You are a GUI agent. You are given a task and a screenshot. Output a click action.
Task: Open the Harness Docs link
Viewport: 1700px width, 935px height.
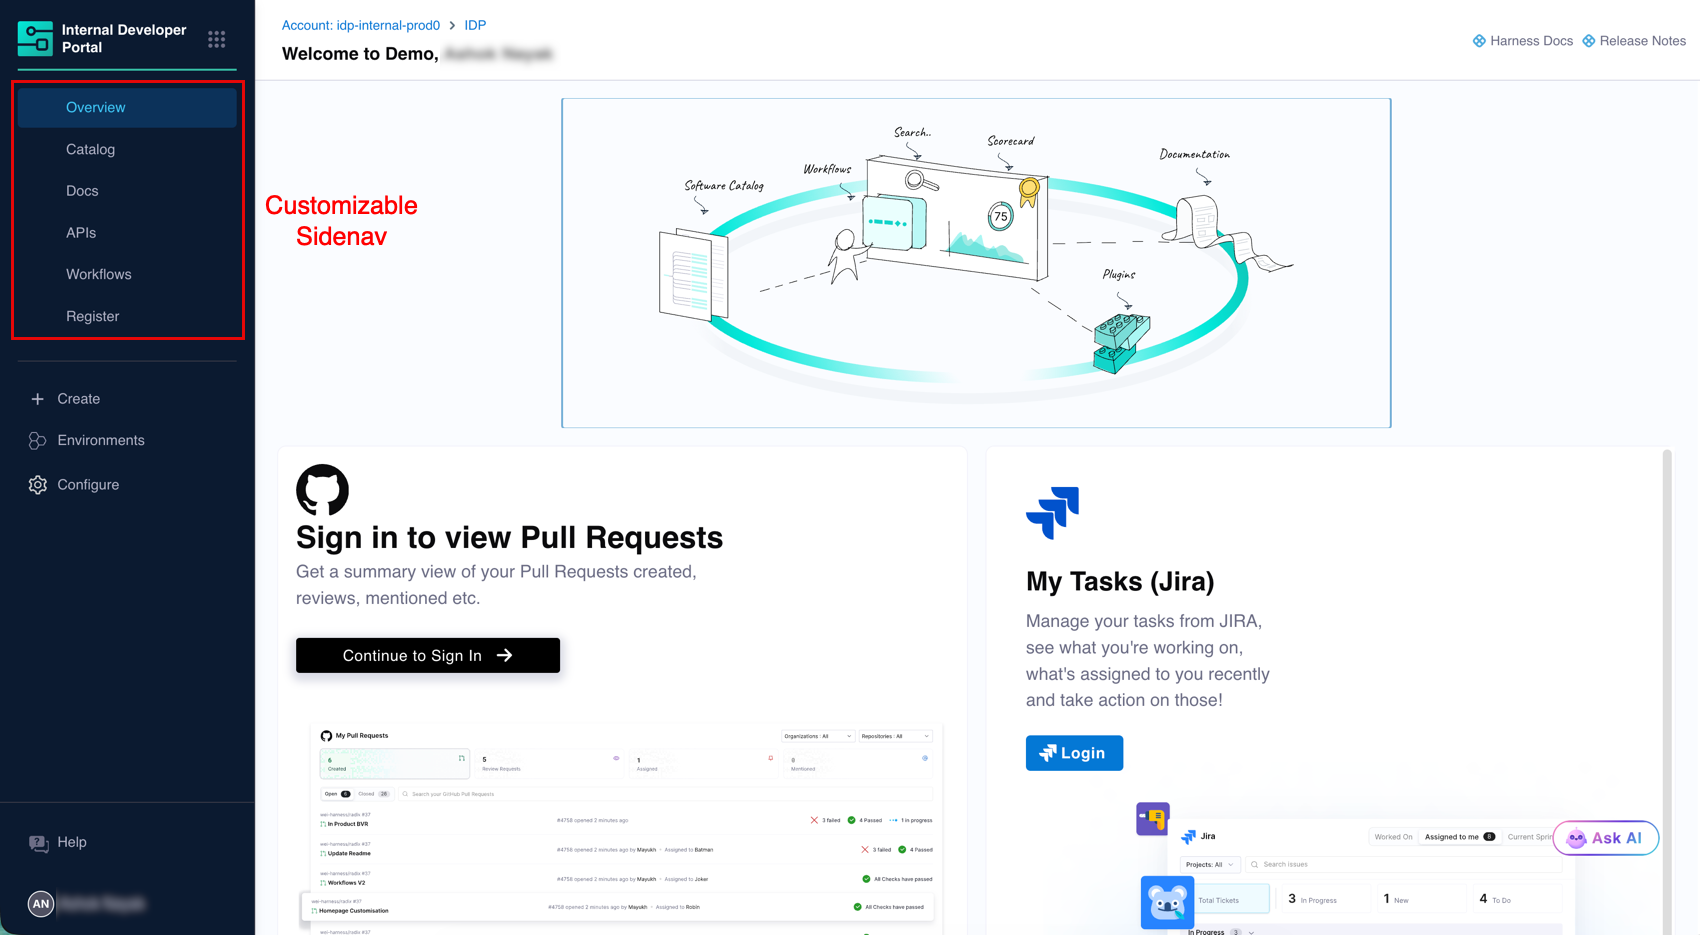click(1523, 41)
